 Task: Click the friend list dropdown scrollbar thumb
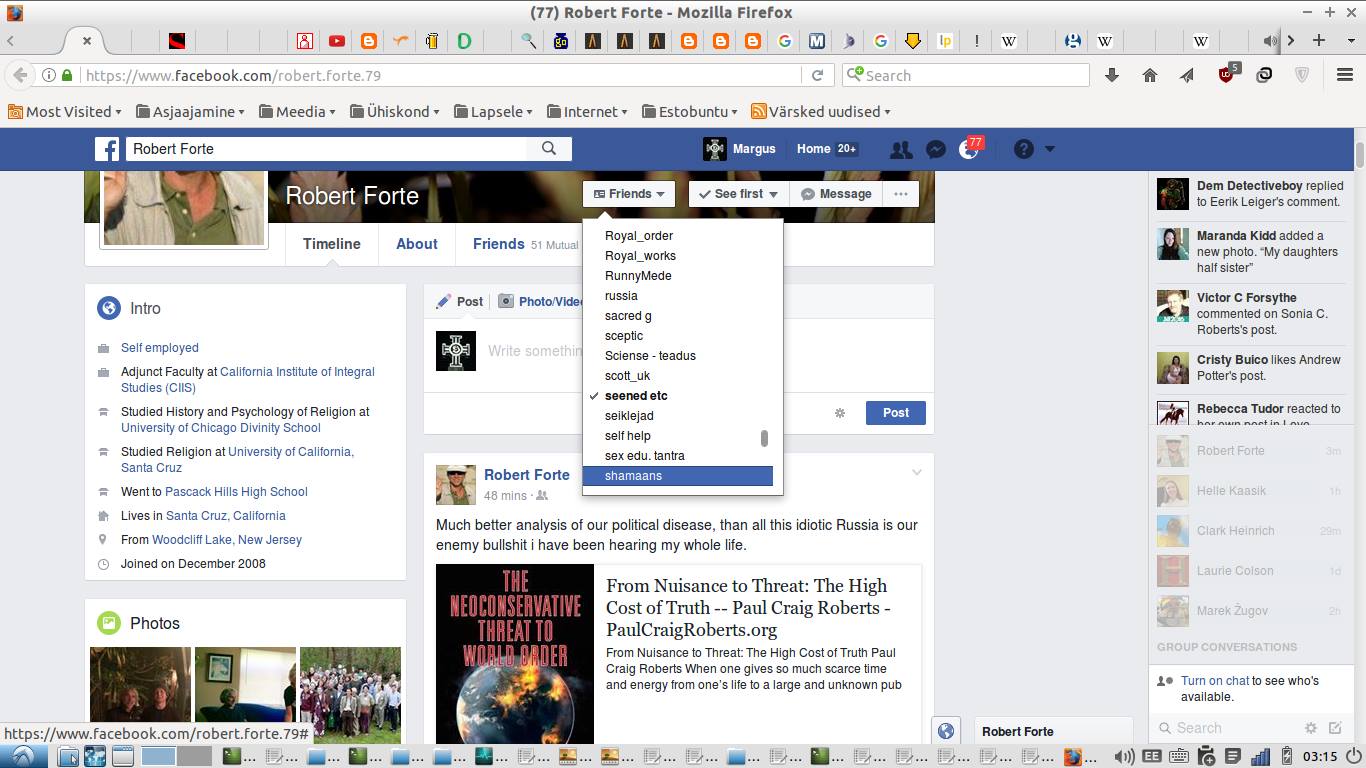(x=765, y=438)
